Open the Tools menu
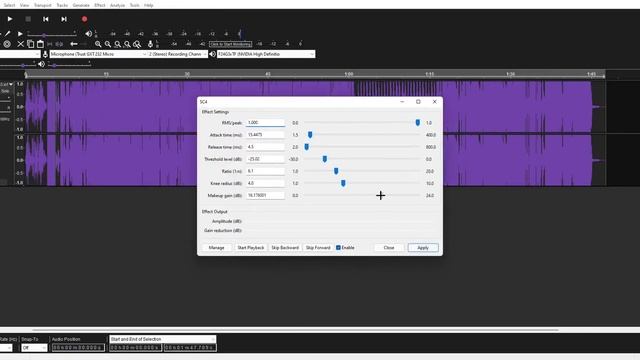640x360 pixels. (x=134, y=5)
